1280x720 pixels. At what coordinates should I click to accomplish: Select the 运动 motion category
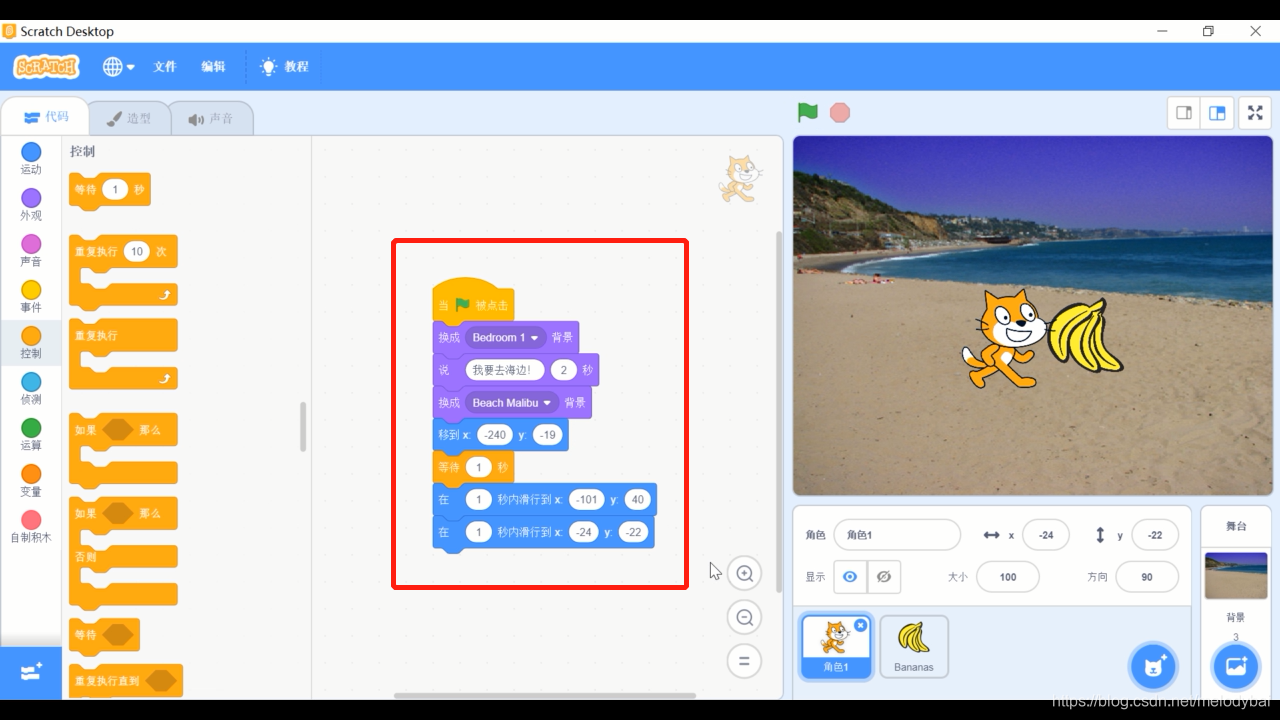click(x=31, y=158)
